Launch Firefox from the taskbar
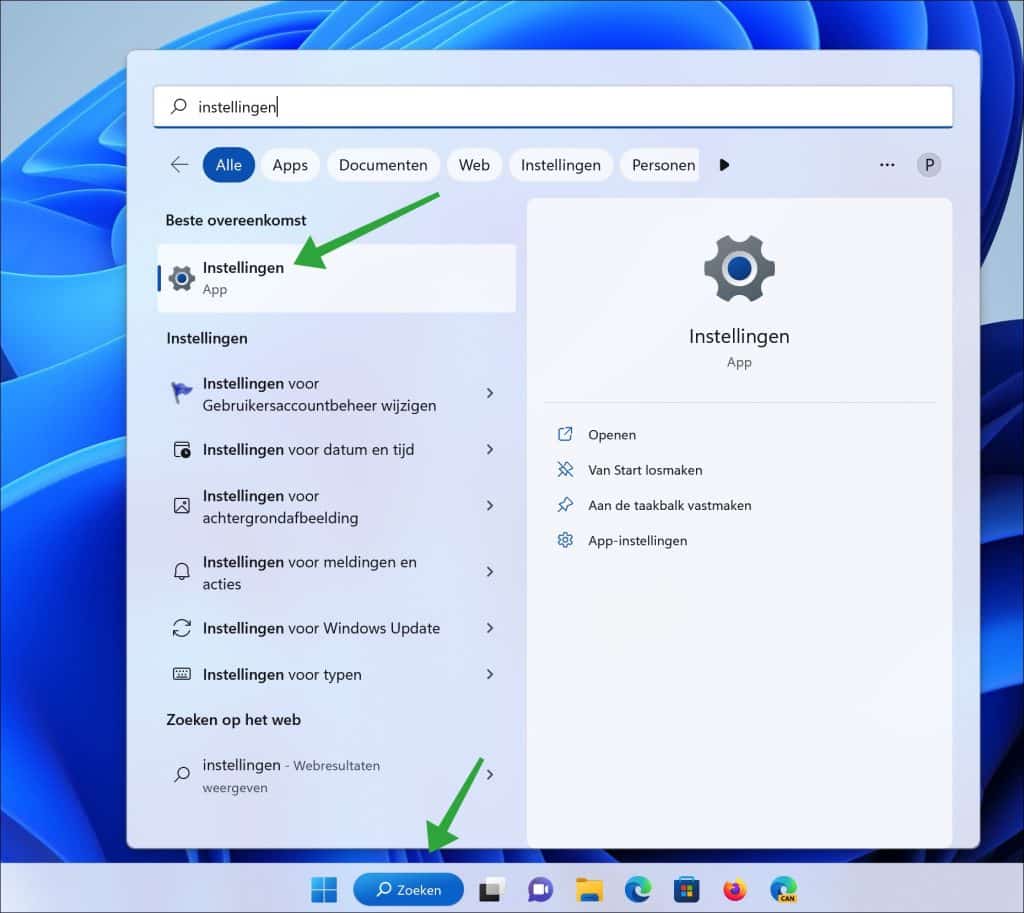 tap(735, 889)
